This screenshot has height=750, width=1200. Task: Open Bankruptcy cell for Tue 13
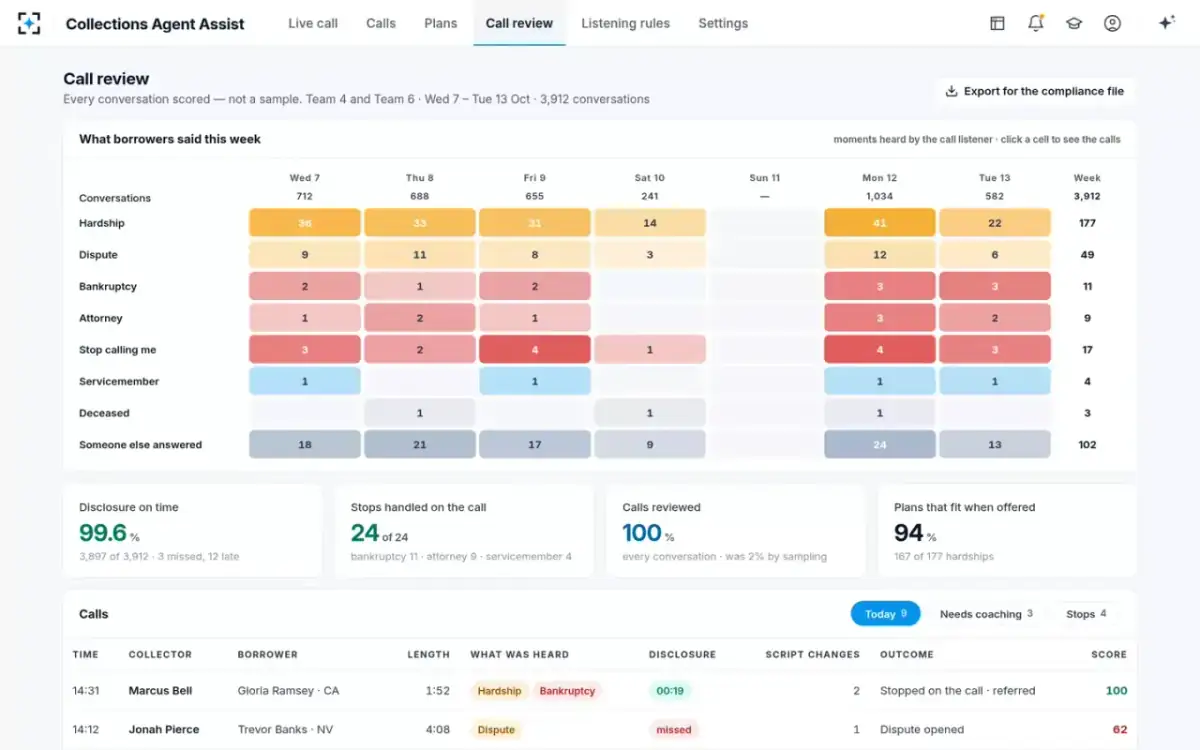[x=995, y=286]
